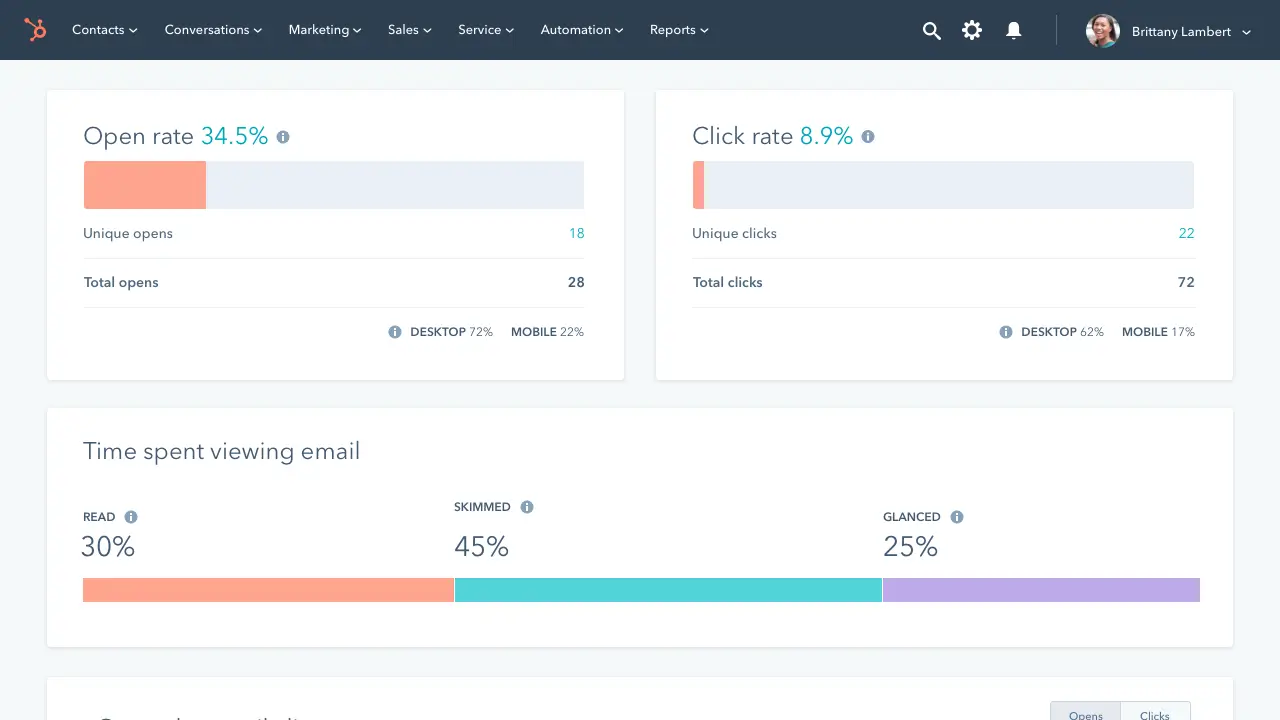Click the info icon near Desktop 72% stats

(x=395, y=331)
